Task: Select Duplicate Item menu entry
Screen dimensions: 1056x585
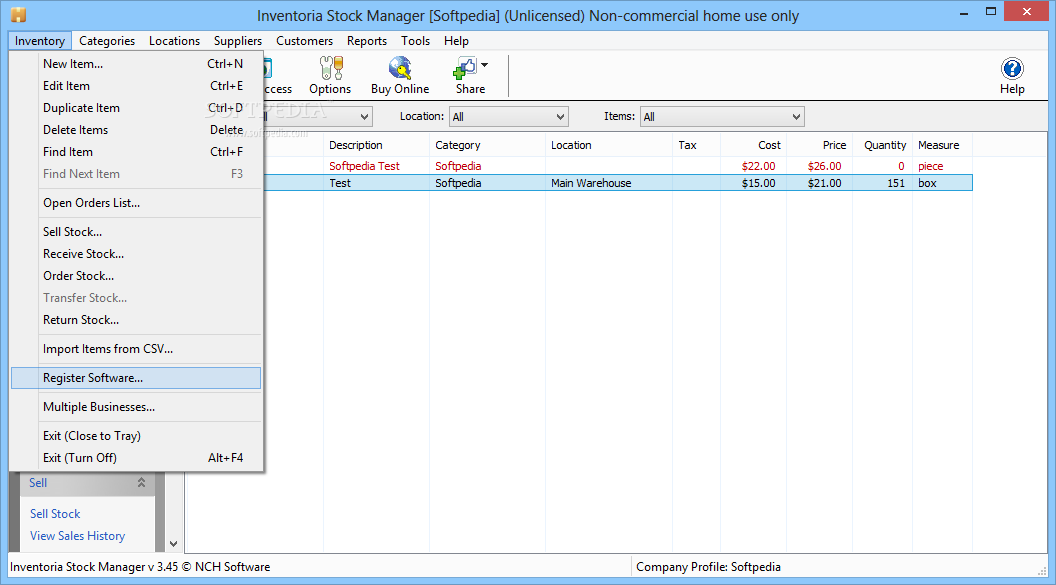Action: 136,108
